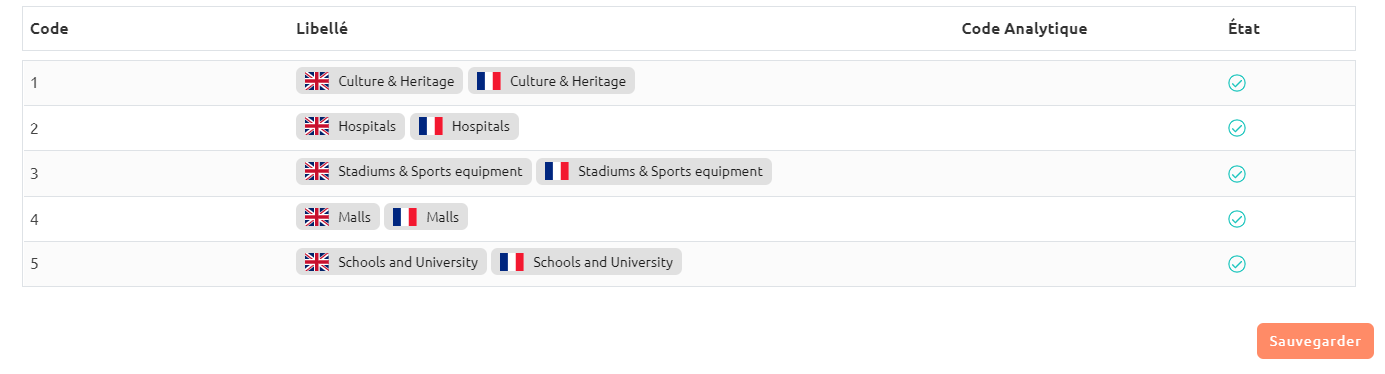Toggle the État status for Stadiums row
1385x374 pixels.
pos(1237,174)
